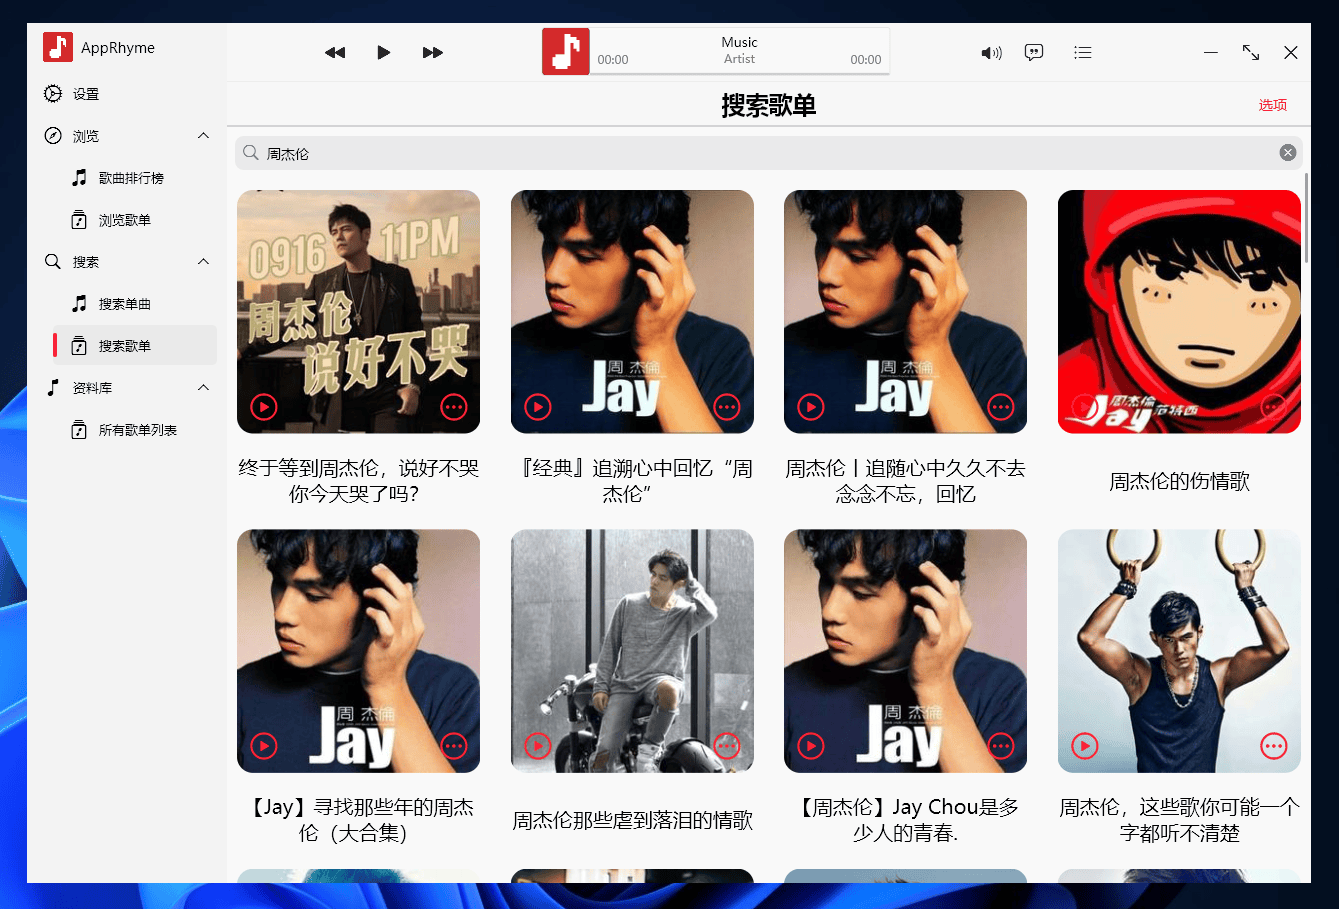Click the play button in top bar

click(384, 52)
